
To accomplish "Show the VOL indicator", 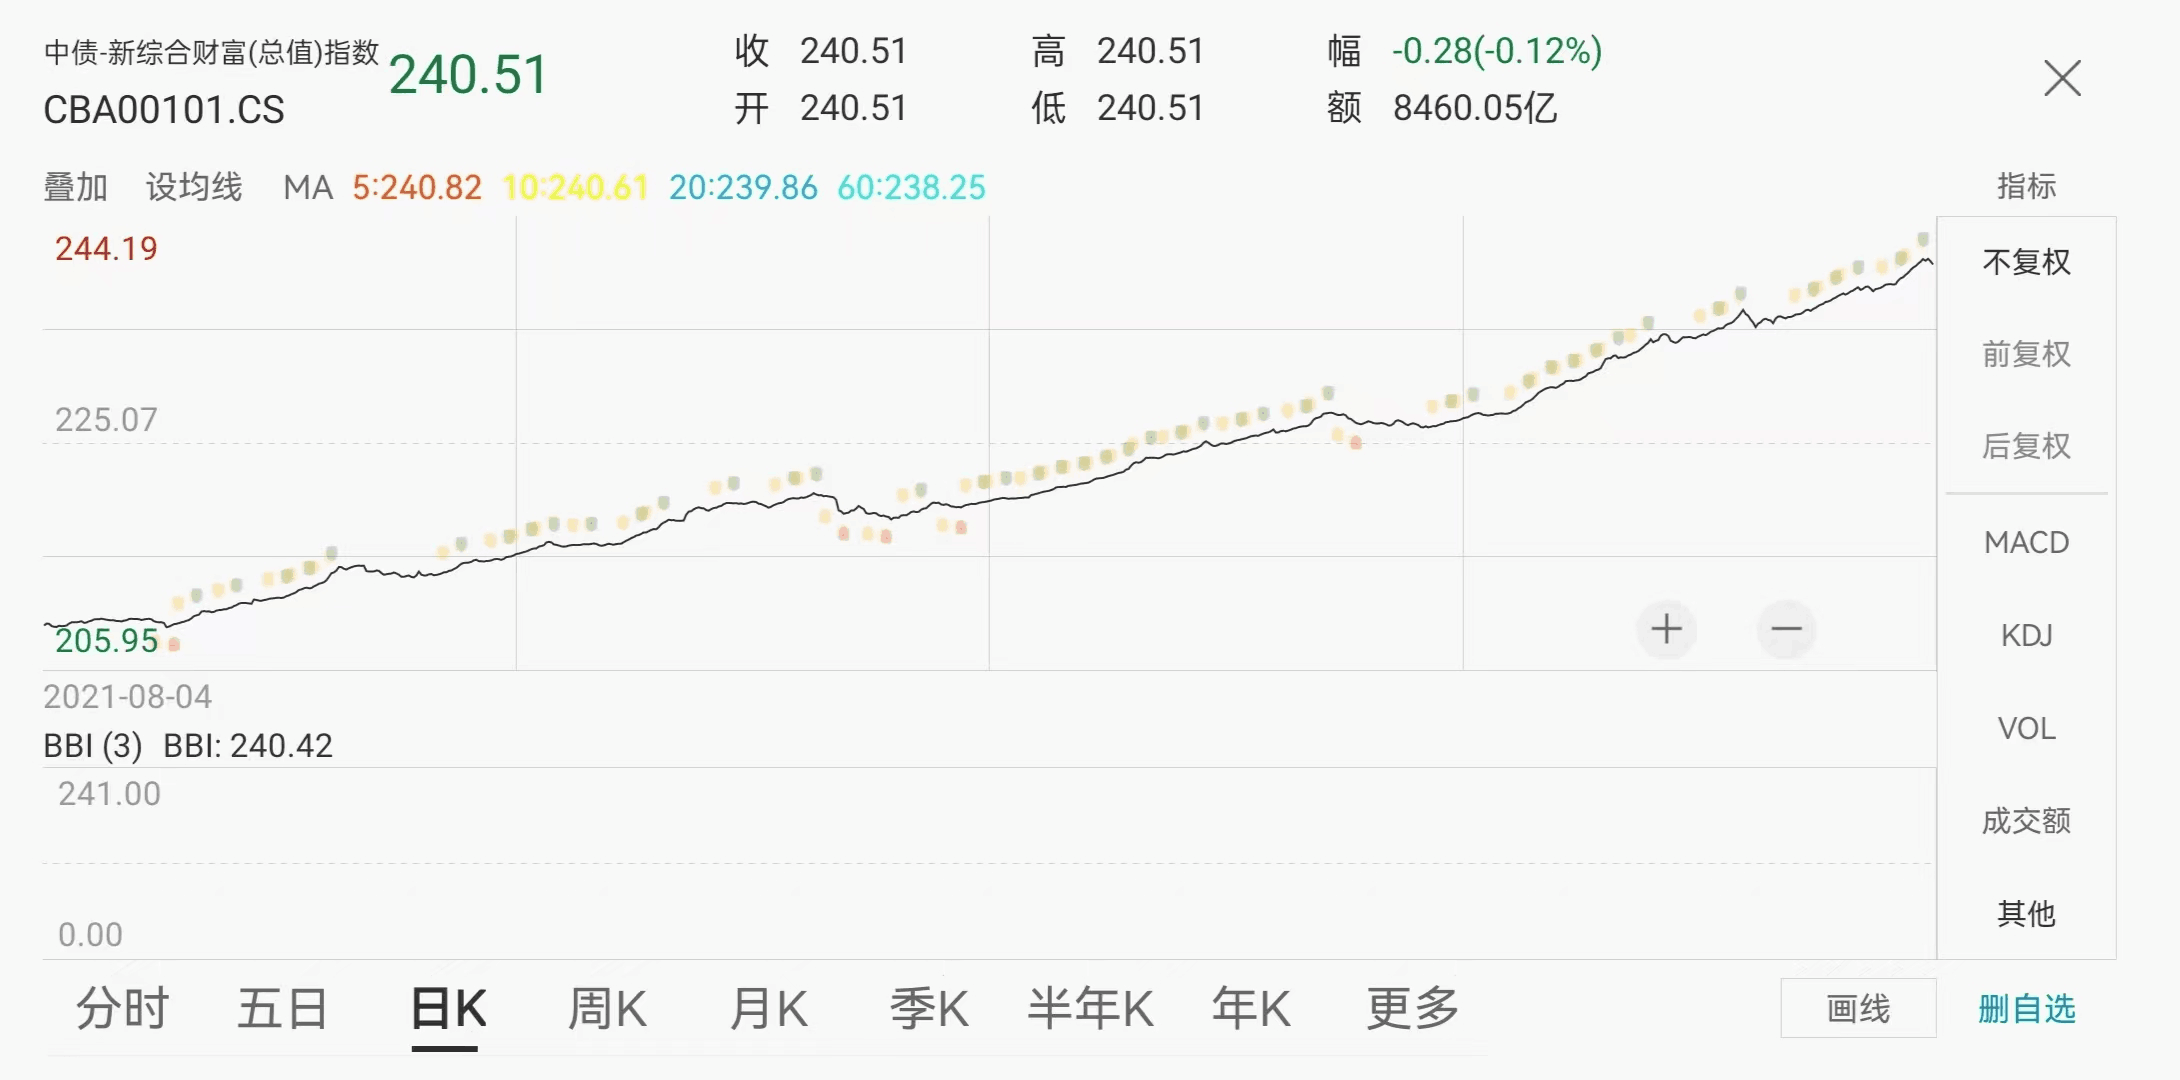I will point(2026,728).
